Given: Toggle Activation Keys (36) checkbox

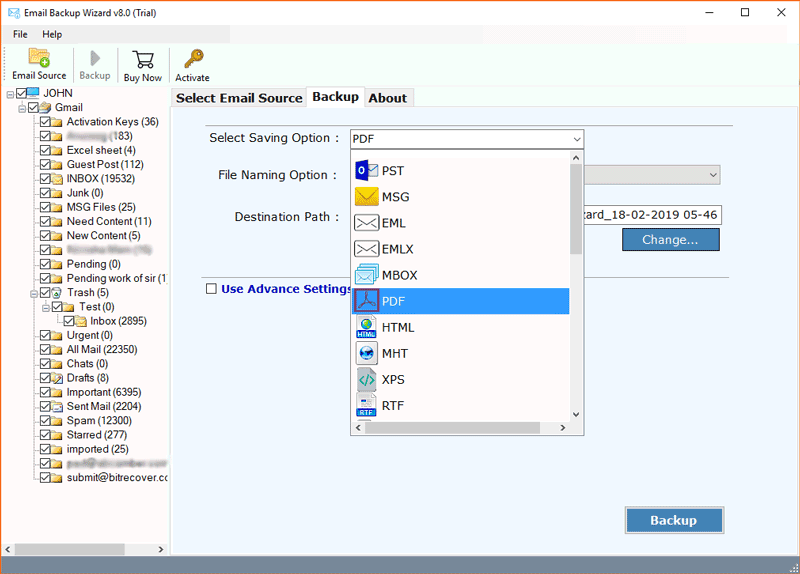Looking at the screenshot, I should [45, 121].
